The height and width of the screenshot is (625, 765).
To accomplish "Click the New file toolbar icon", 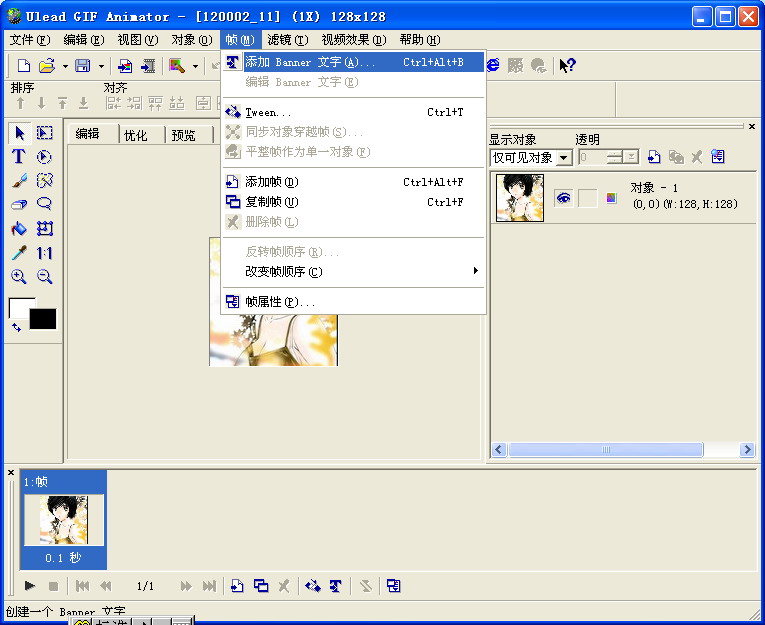I will (23, 65).
